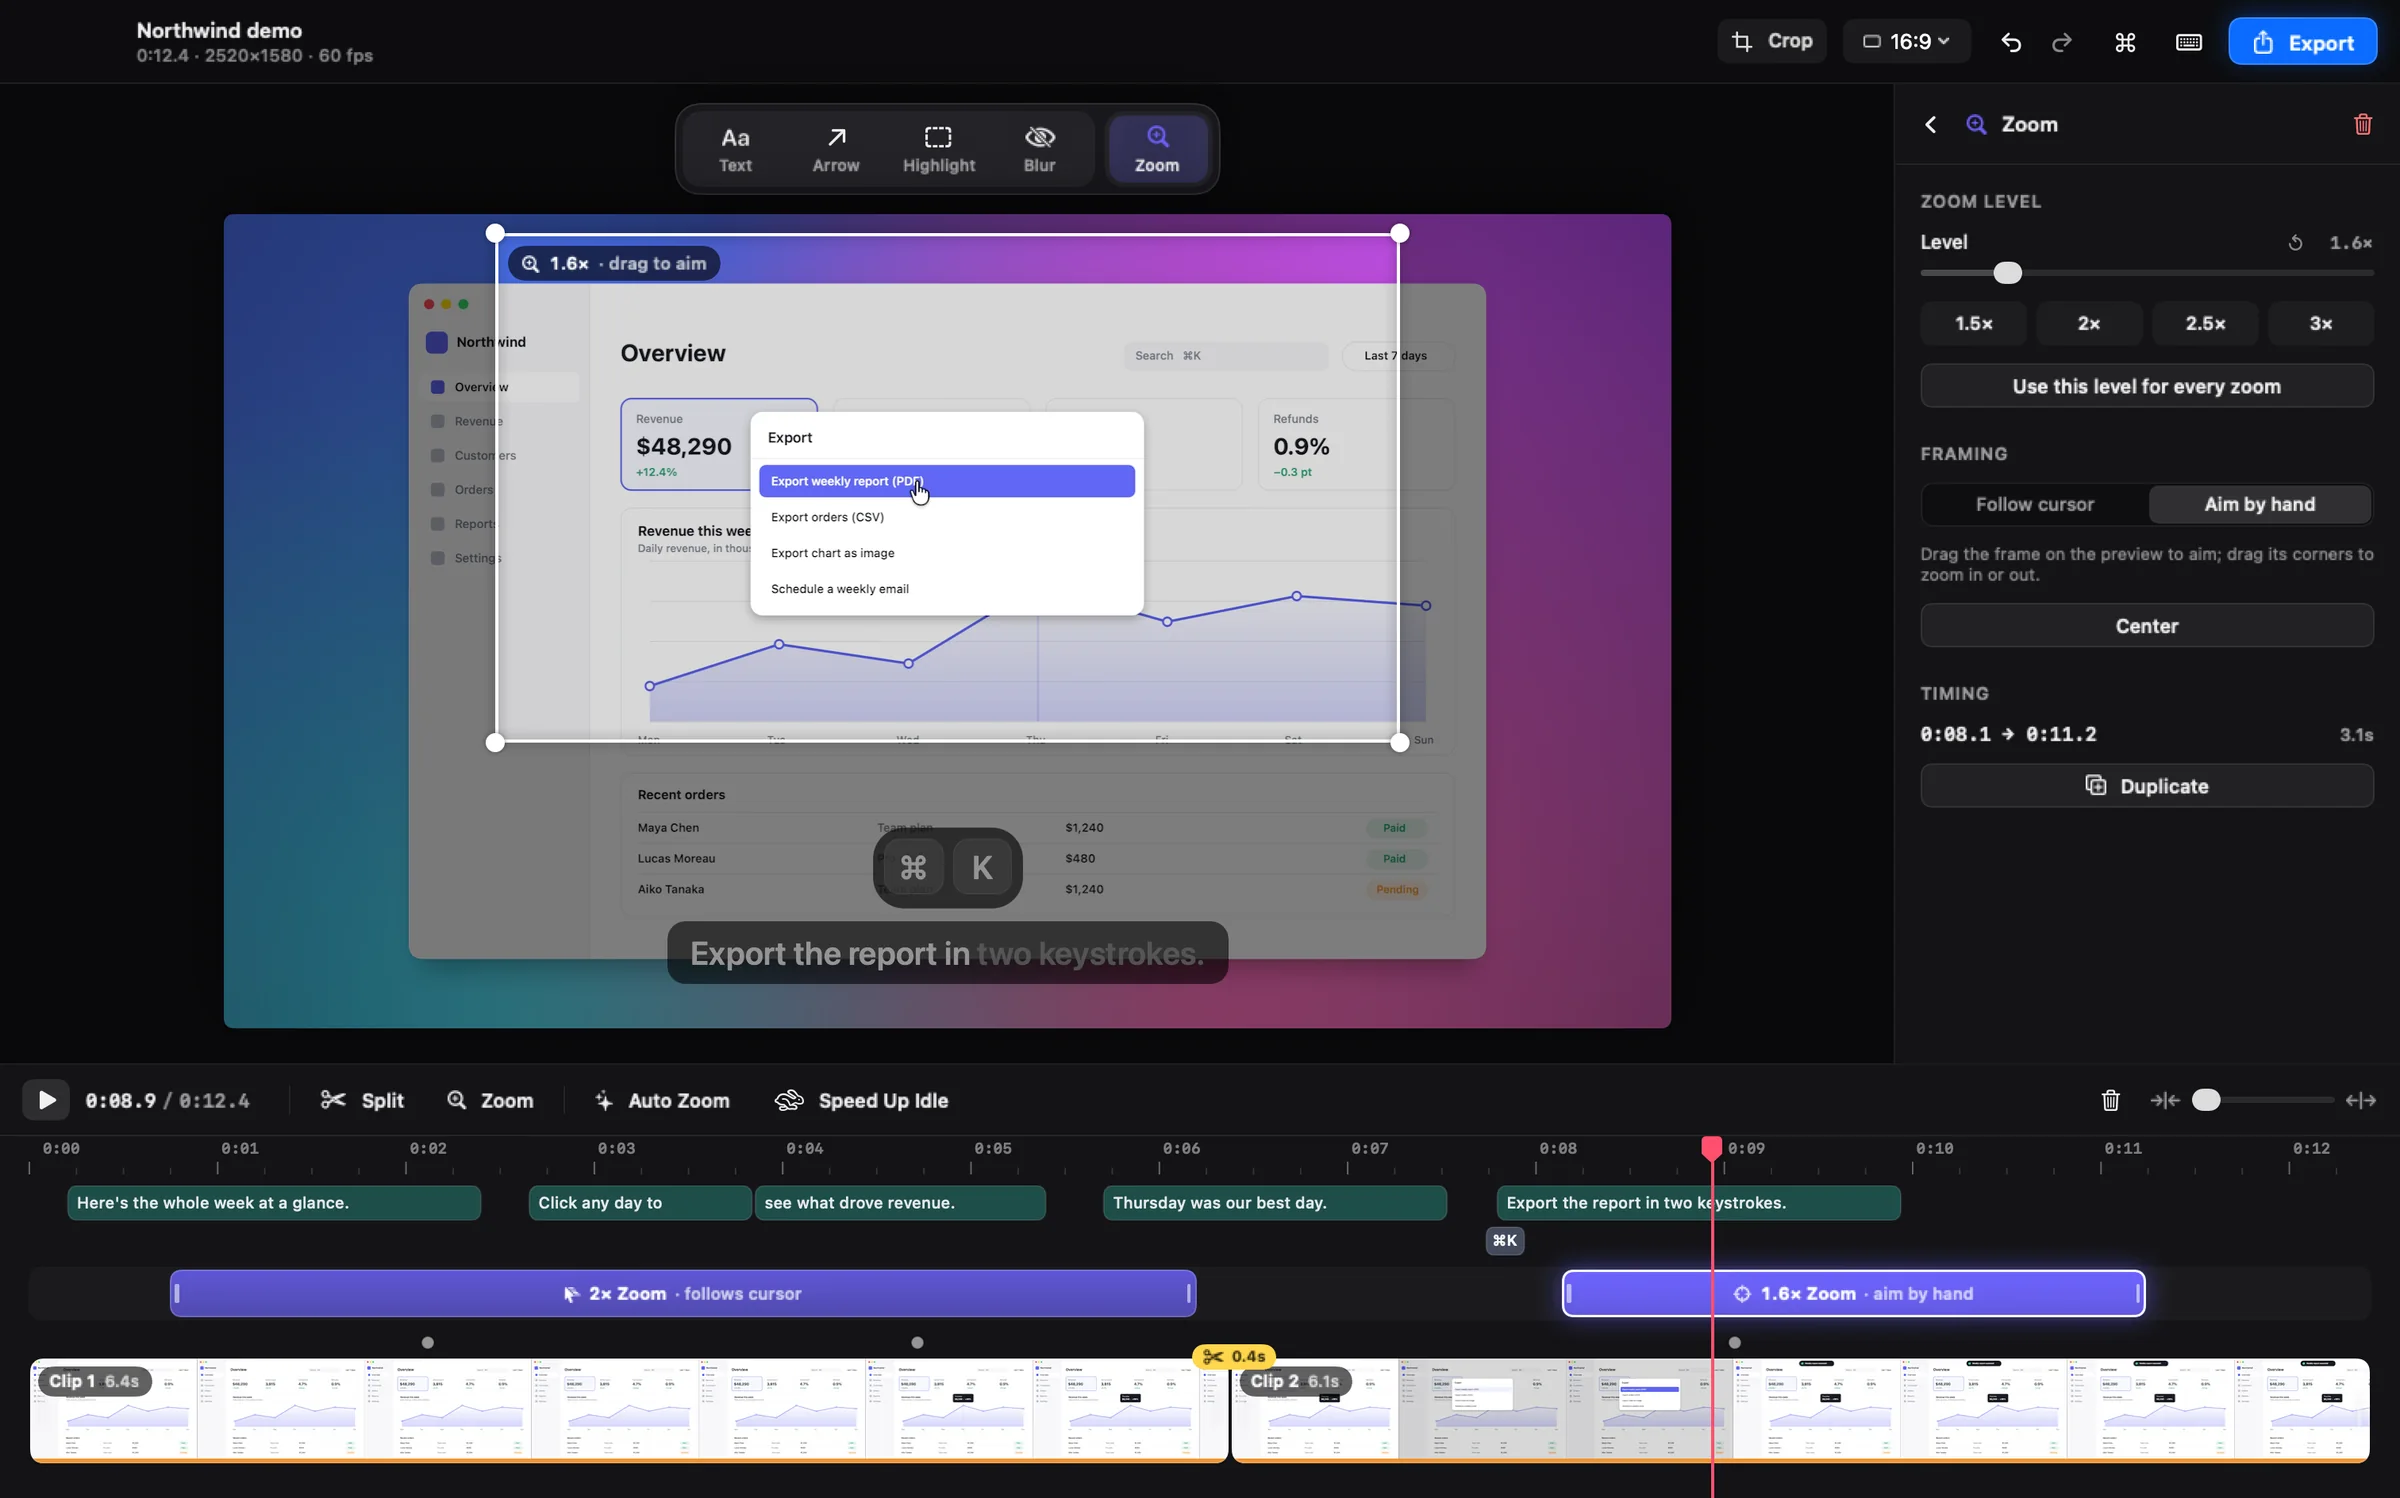Image resolution: width=2400 pixels, height=1498 pixels.
Task: Select caption Here's the whole week at a glance
Action: click(274, 1202)
